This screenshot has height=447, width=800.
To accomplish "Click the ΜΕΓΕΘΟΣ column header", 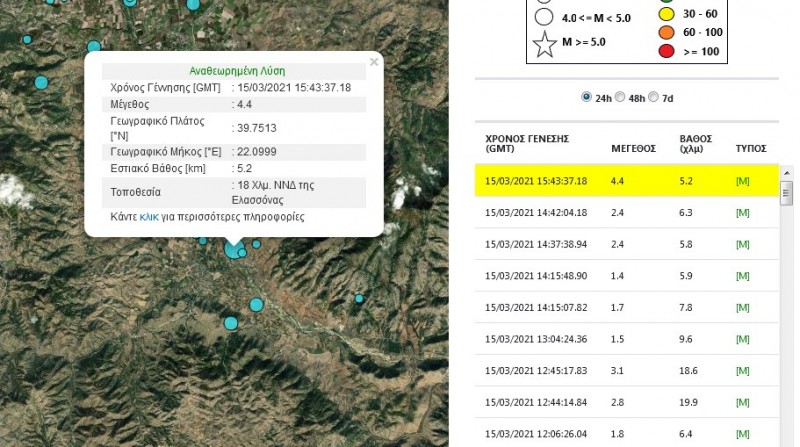I will pos(632,148).
